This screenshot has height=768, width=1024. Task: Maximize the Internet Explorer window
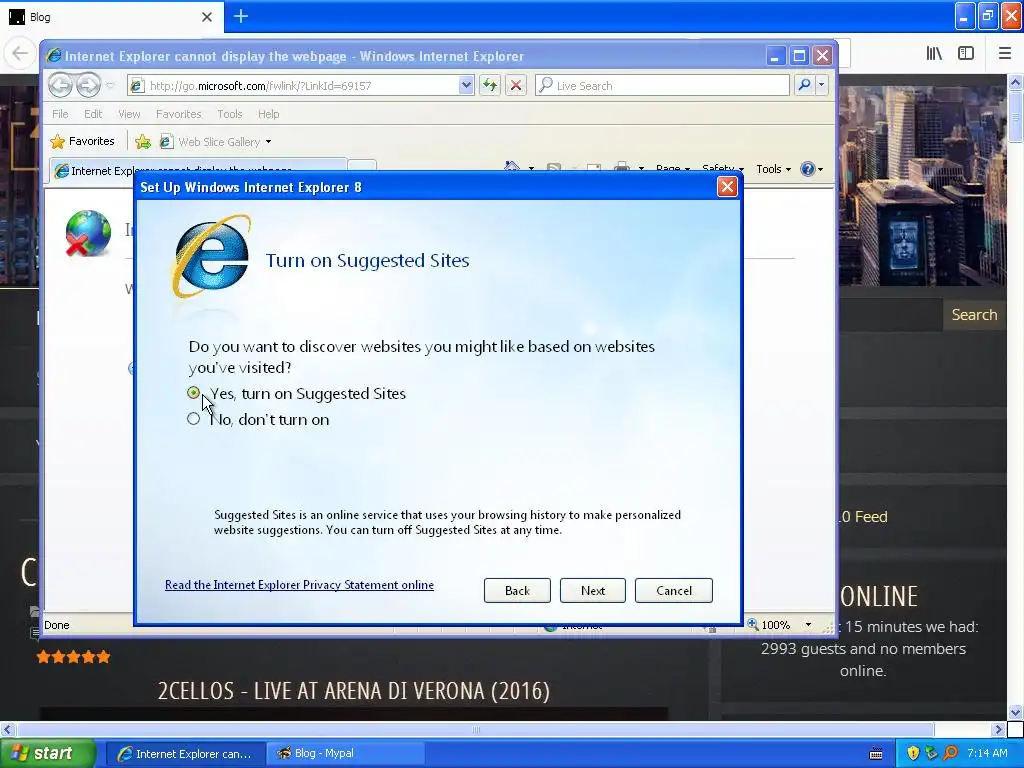[799, 56]
